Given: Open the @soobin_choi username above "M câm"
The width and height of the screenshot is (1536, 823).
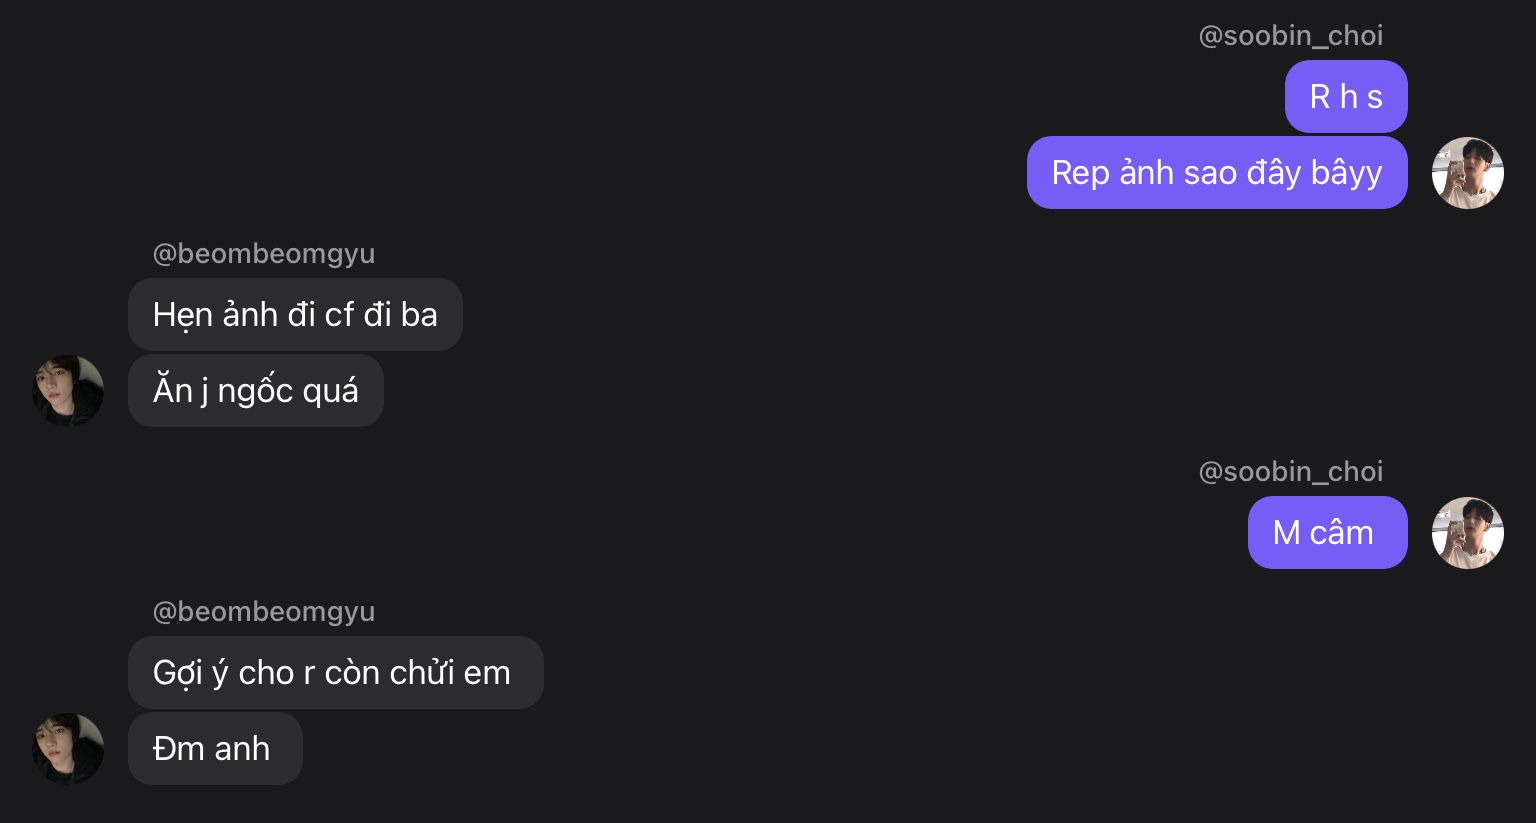Looking at the screenshot, I should [1290, 472].
